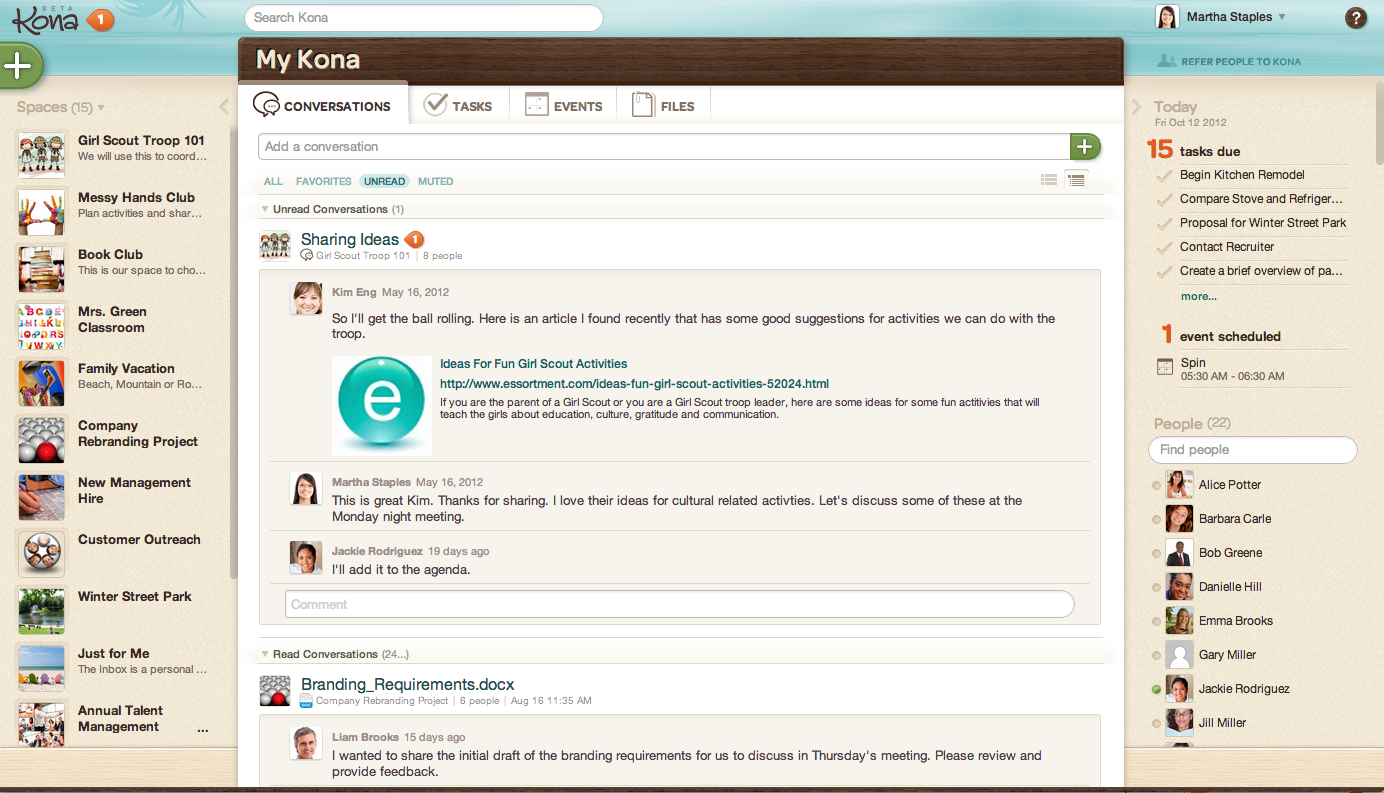Open Jackie Rodriguez in People list
Viewport: 1384px width, 793px height.
click(1244, 689)
